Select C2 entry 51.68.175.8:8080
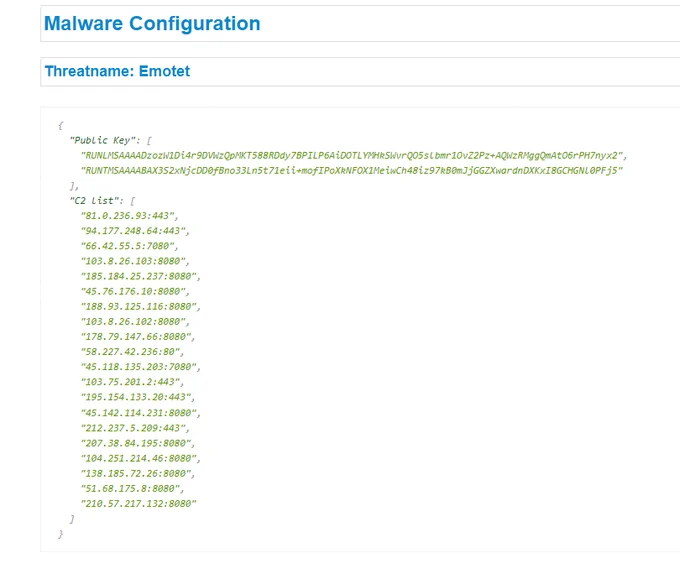 (130, 489)
